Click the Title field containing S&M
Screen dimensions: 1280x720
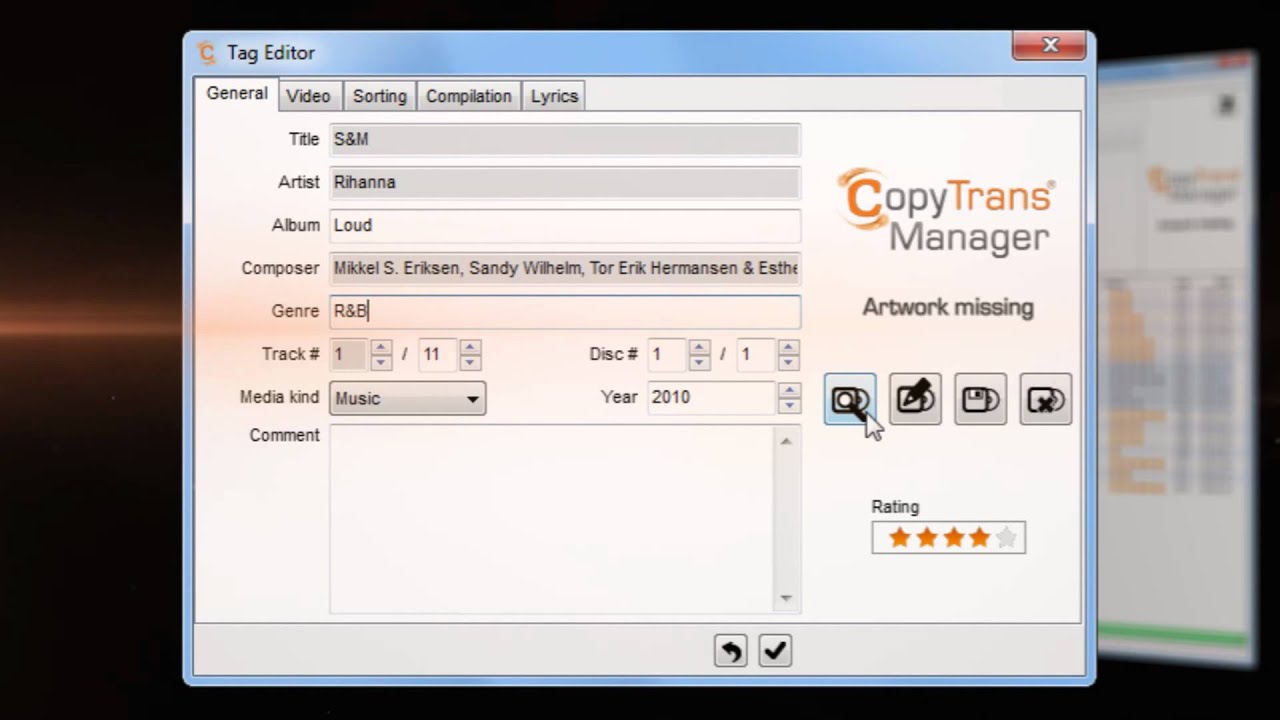point(565,139)
